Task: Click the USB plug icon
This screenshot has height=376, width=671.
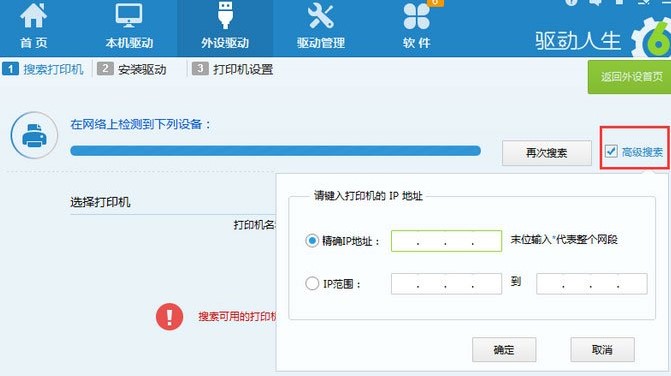Action: click(x=225, y=15)
